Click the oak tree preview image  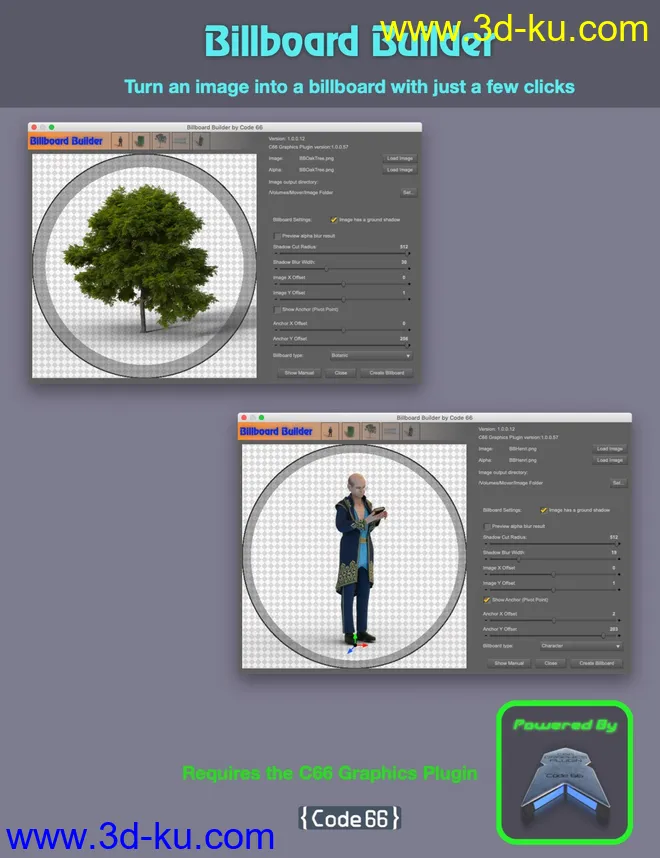coord(144,266)
